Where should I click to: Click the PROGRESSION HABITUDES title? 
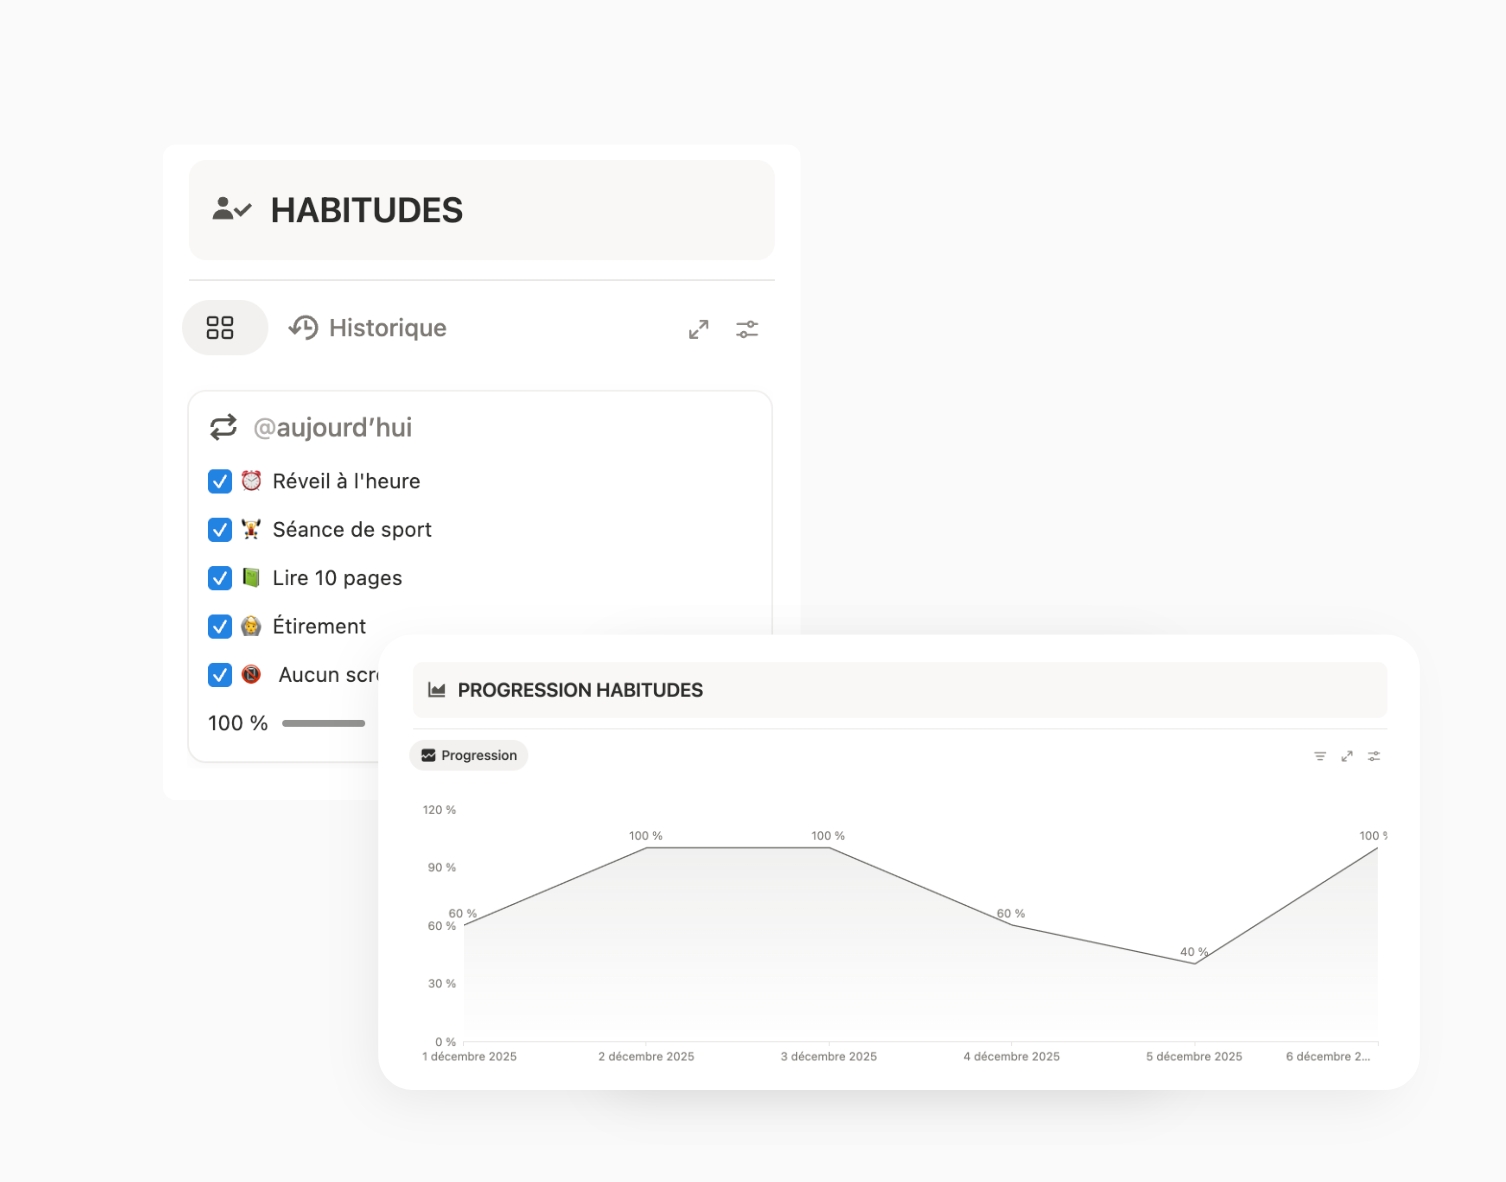pyautogui.click(x=580, y=689)
